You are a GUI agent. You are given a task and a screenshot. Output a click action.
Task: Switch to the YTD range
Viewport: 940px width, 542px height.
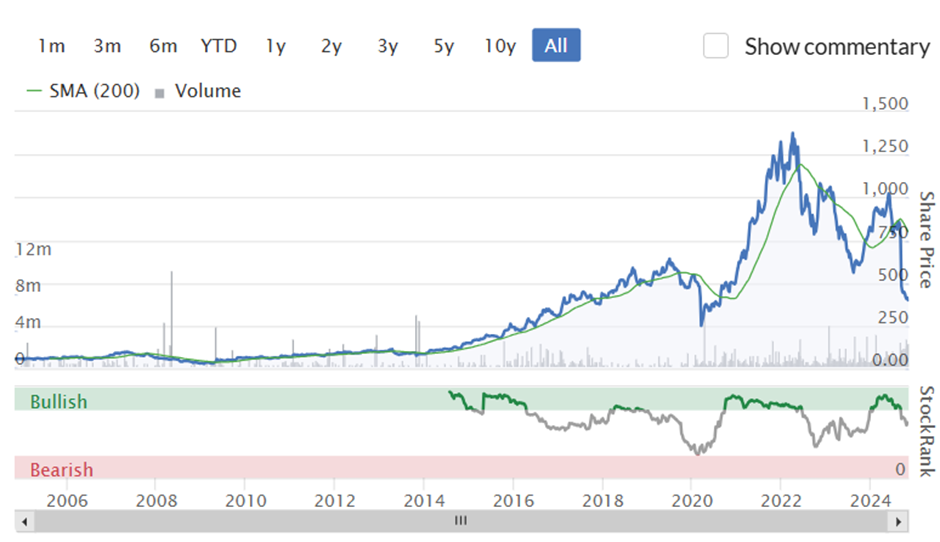click(x=219, y=46)
